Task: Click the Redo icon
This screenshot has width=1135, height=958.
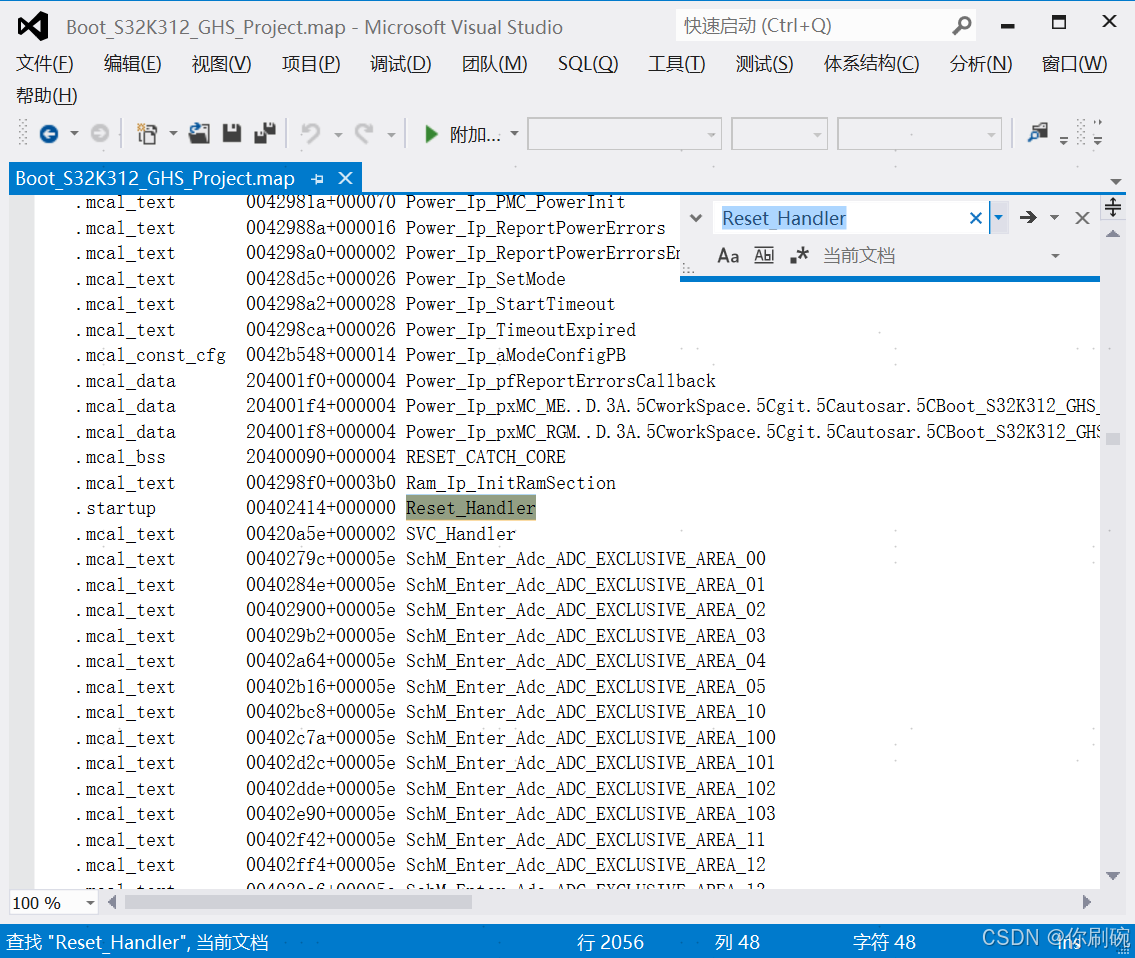Action: [x=363, y=132]
